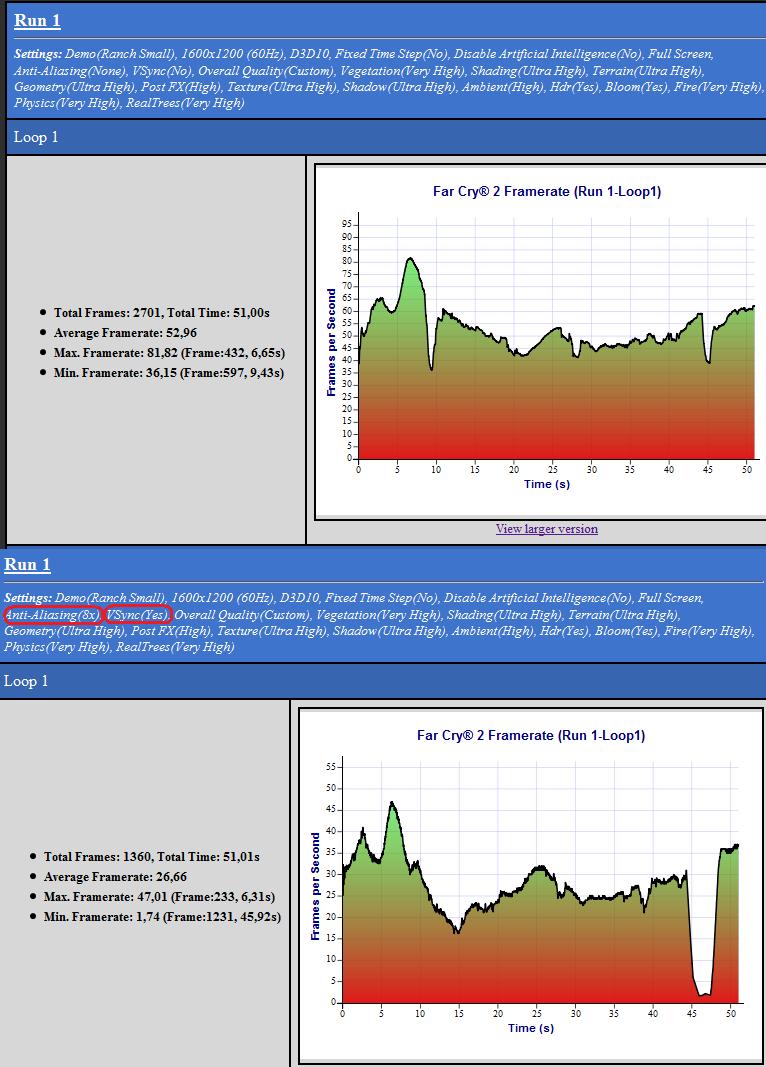
Task: Click 'Time (s)' label under the 95-scale chart
Action: point(547,484)
